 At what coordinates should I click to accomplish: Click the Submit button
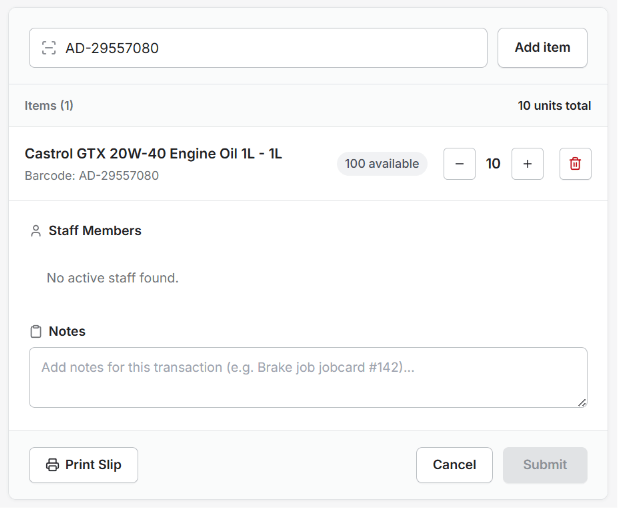[x=545, y=465]
